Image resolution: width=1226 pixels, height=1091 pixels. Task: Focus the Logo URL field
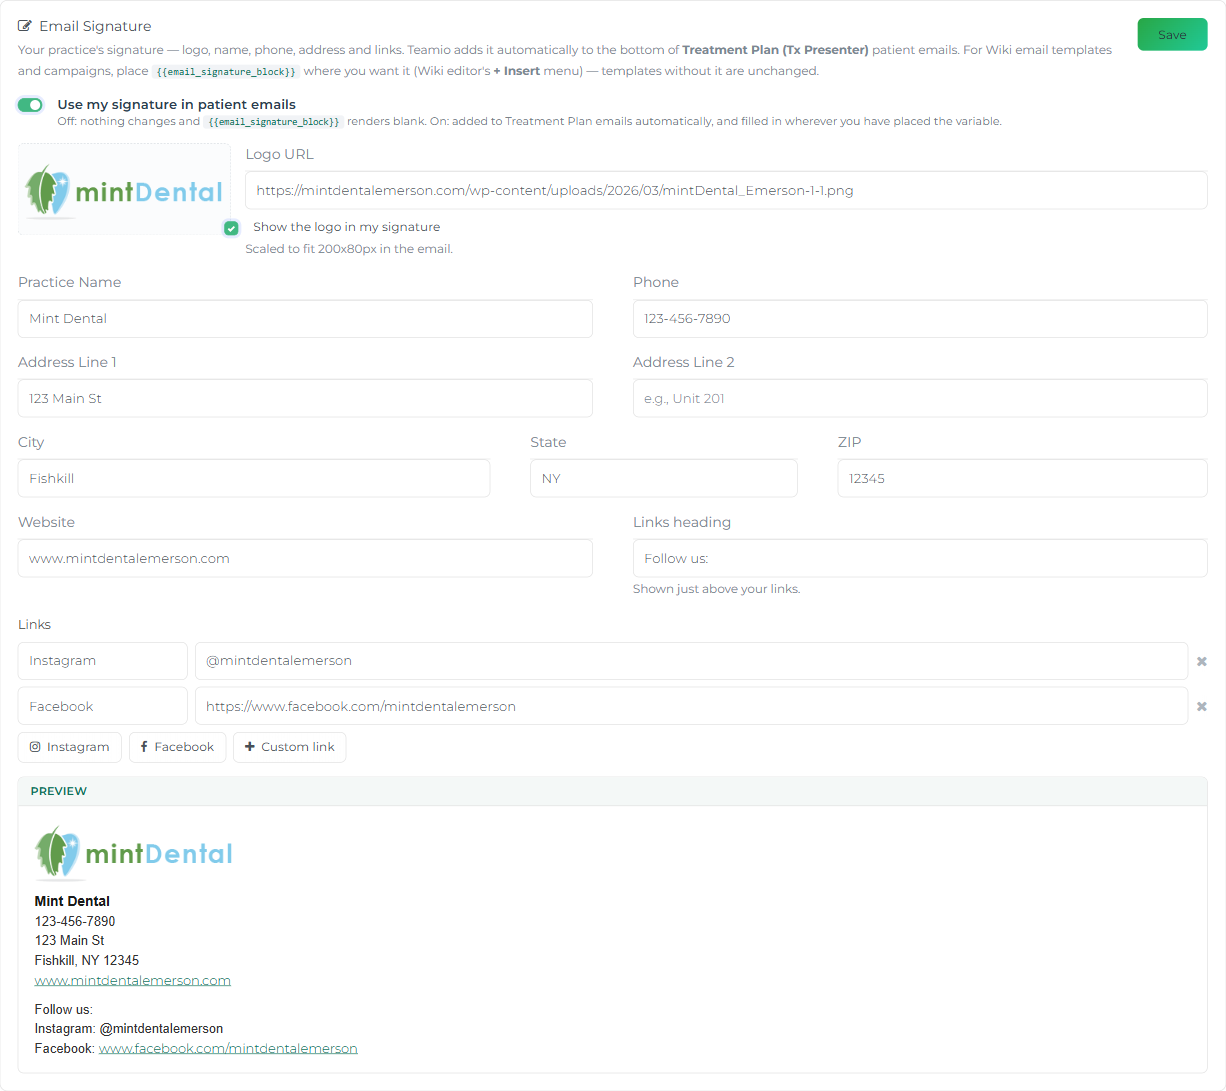(x=726, y=190)
